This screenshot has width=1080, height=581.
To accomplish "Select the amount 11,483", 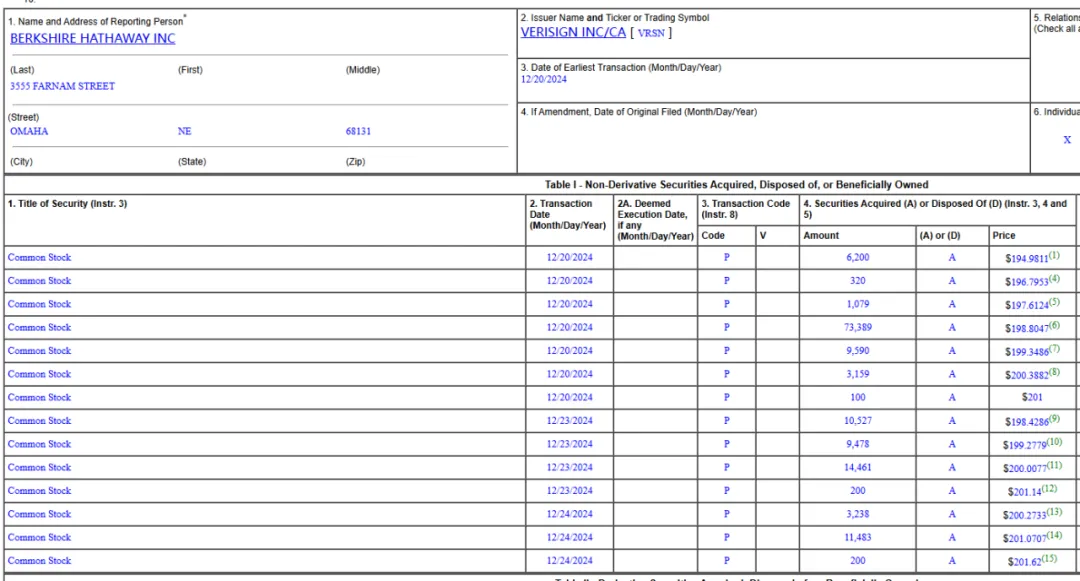I will click(858, 538).
